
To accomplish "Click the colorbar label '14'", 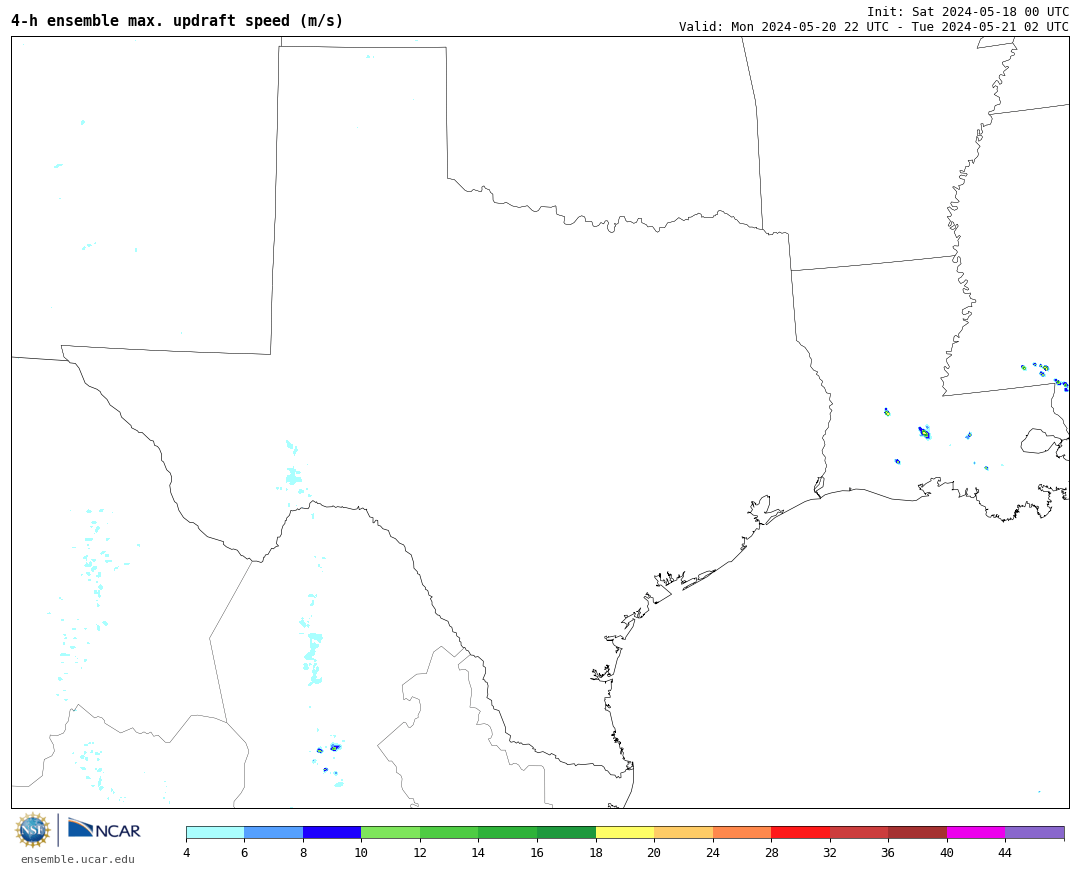I will point(478,852).
